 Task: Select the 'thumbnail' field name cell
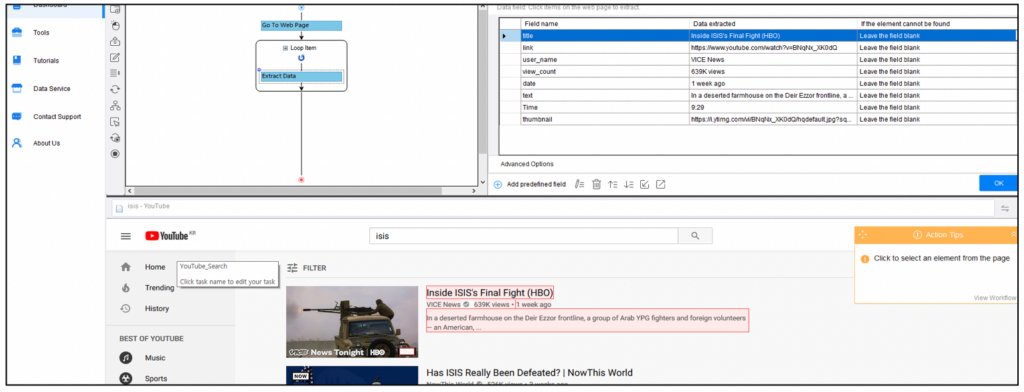coord(605,120)
